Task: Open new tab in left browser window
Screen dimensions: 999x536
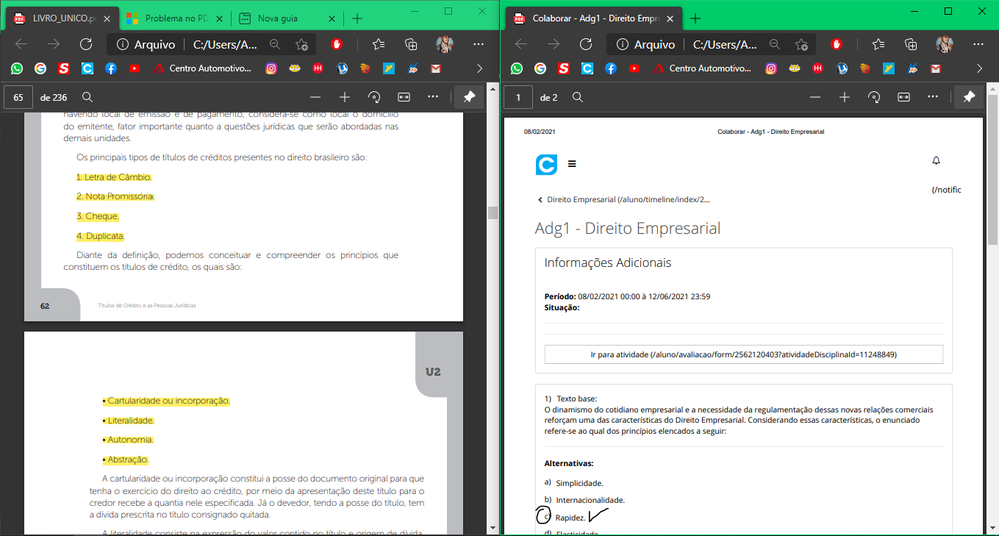Action: [x=357, y=18]
